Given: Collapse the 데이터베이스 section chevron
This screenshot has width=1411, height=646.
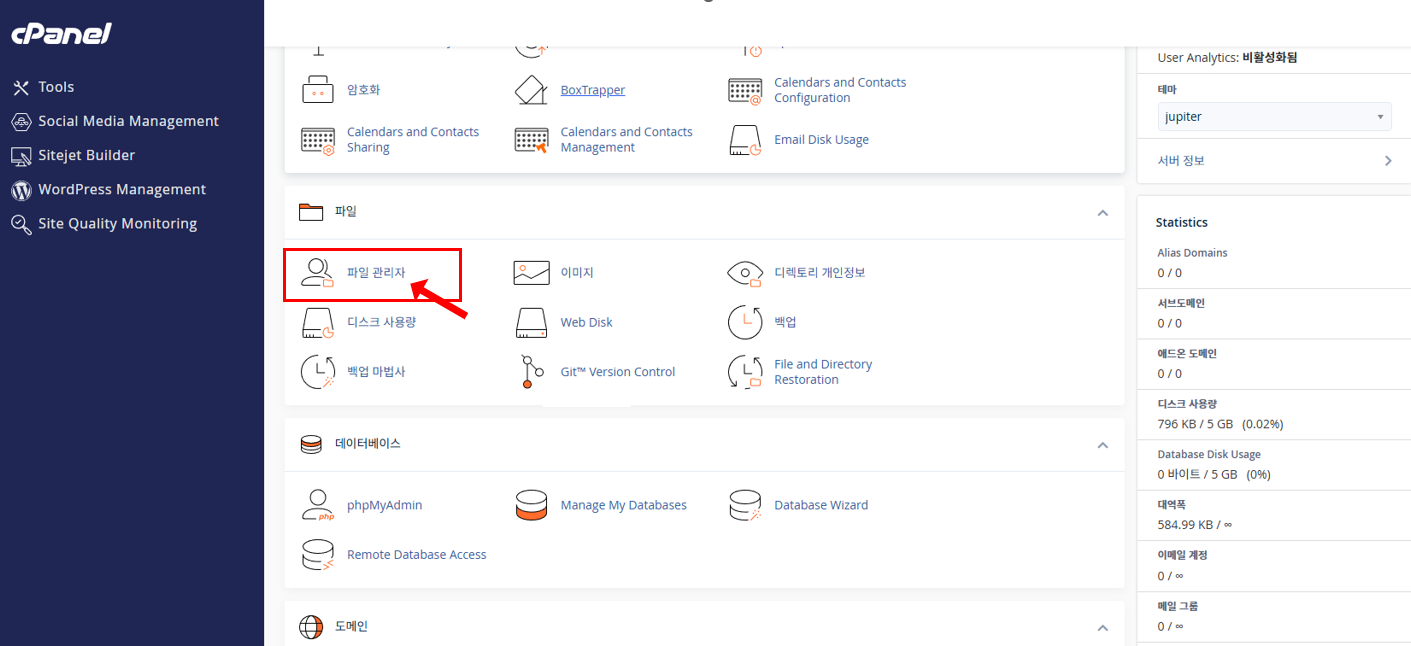Looking at the screenshot, I should pos(1102,445).
